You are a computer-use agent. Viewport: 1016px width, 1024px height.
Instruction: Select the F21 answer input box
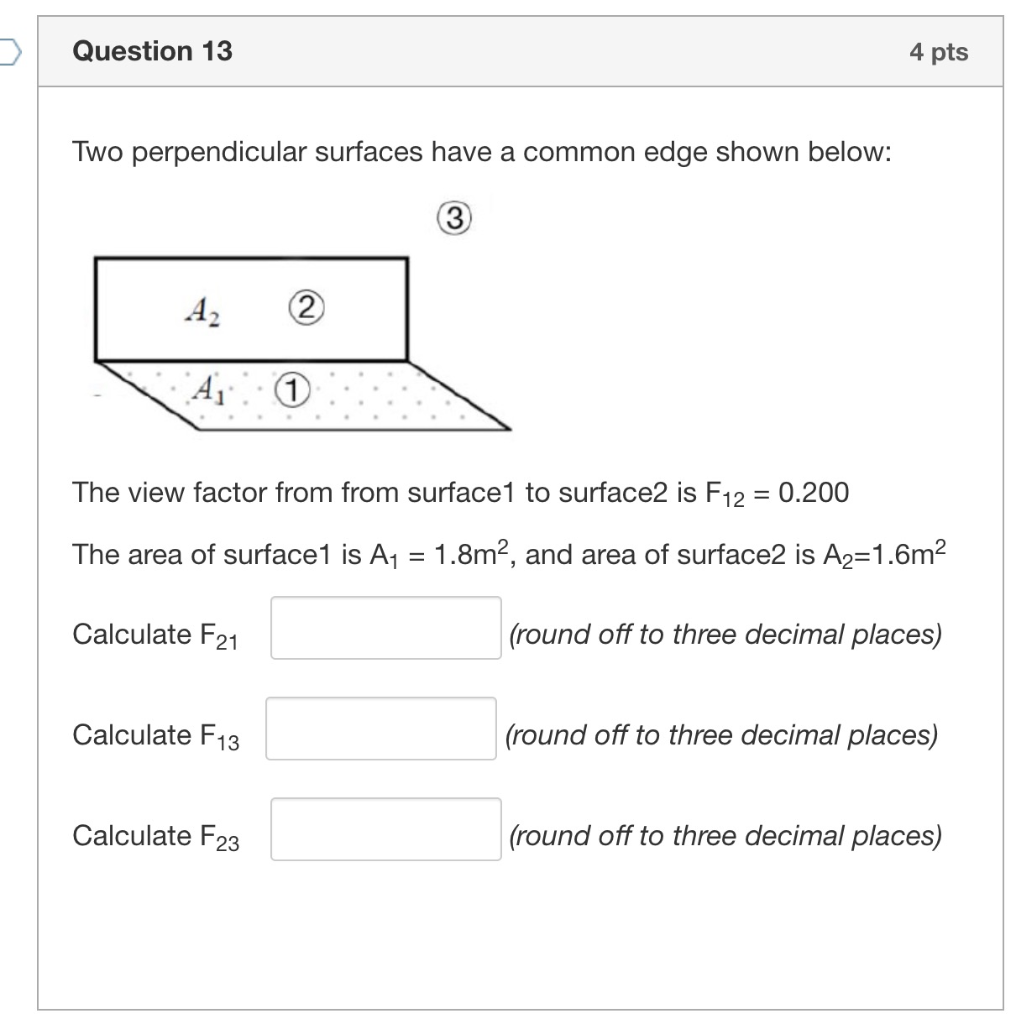pyautogui.click(x=385, y=629)
